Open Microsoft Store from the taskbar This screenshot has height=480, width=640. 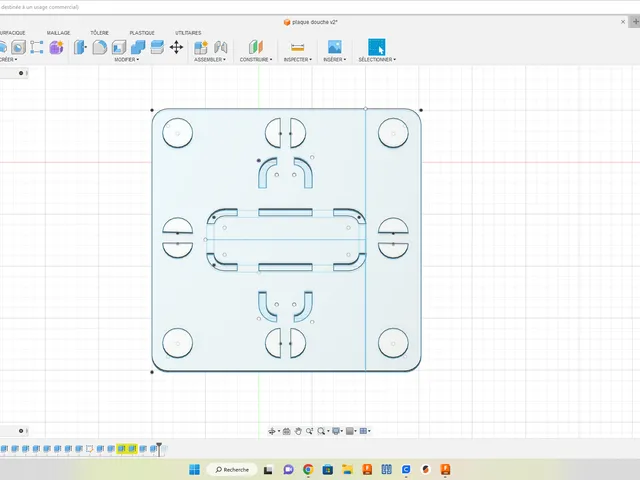coord(327,470)
